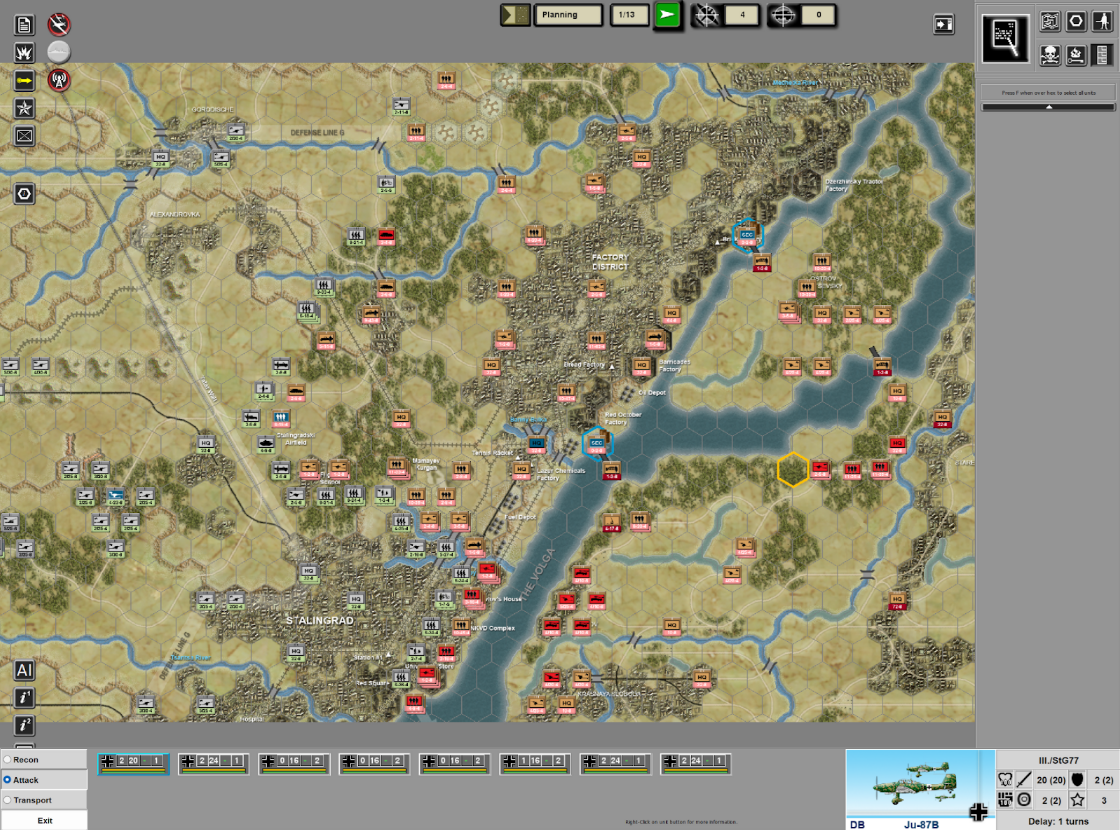
Task: Click the upper info 'i' icon
Action: [x=24, y=698]
